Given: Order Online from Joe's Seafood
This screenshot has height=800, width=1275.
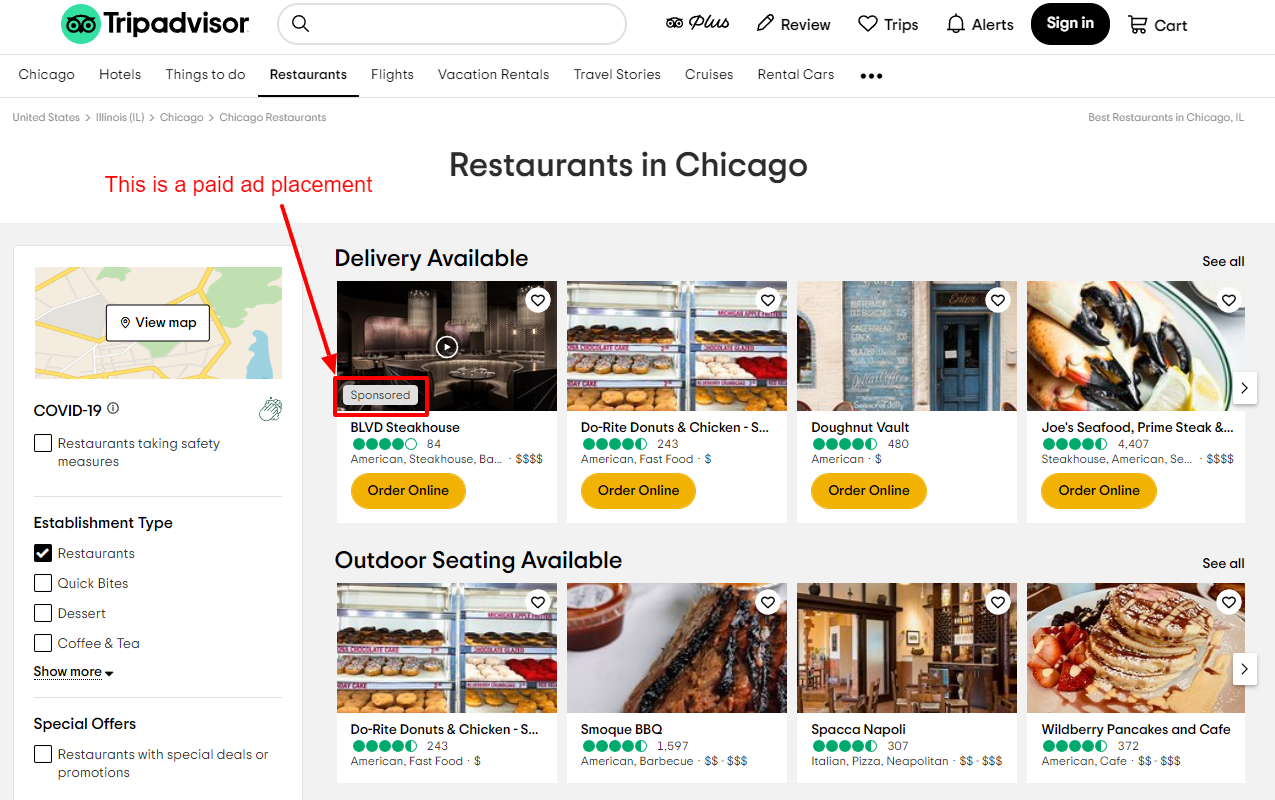Looking at the screenshot, I should pos(1099,491).
